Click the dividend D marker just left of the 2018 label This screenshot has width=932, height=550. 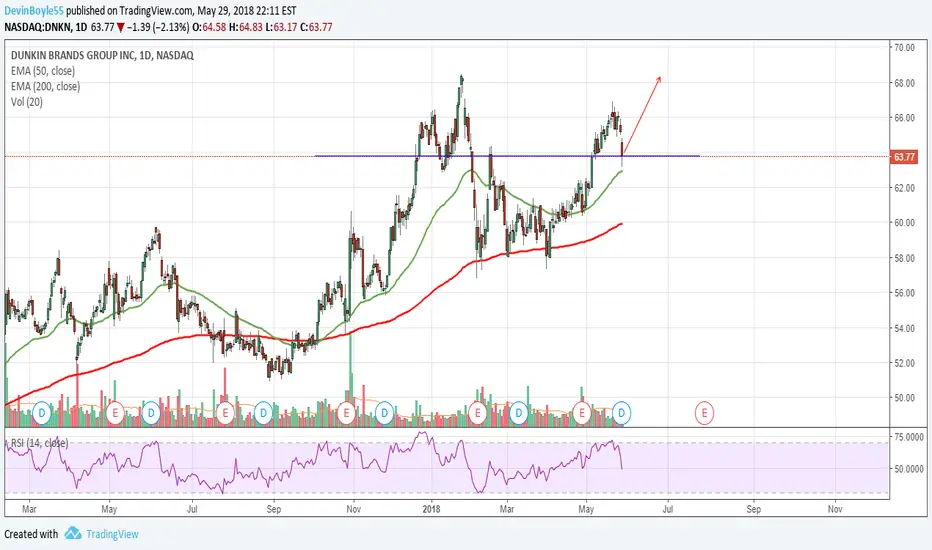[x=385, y=413]
